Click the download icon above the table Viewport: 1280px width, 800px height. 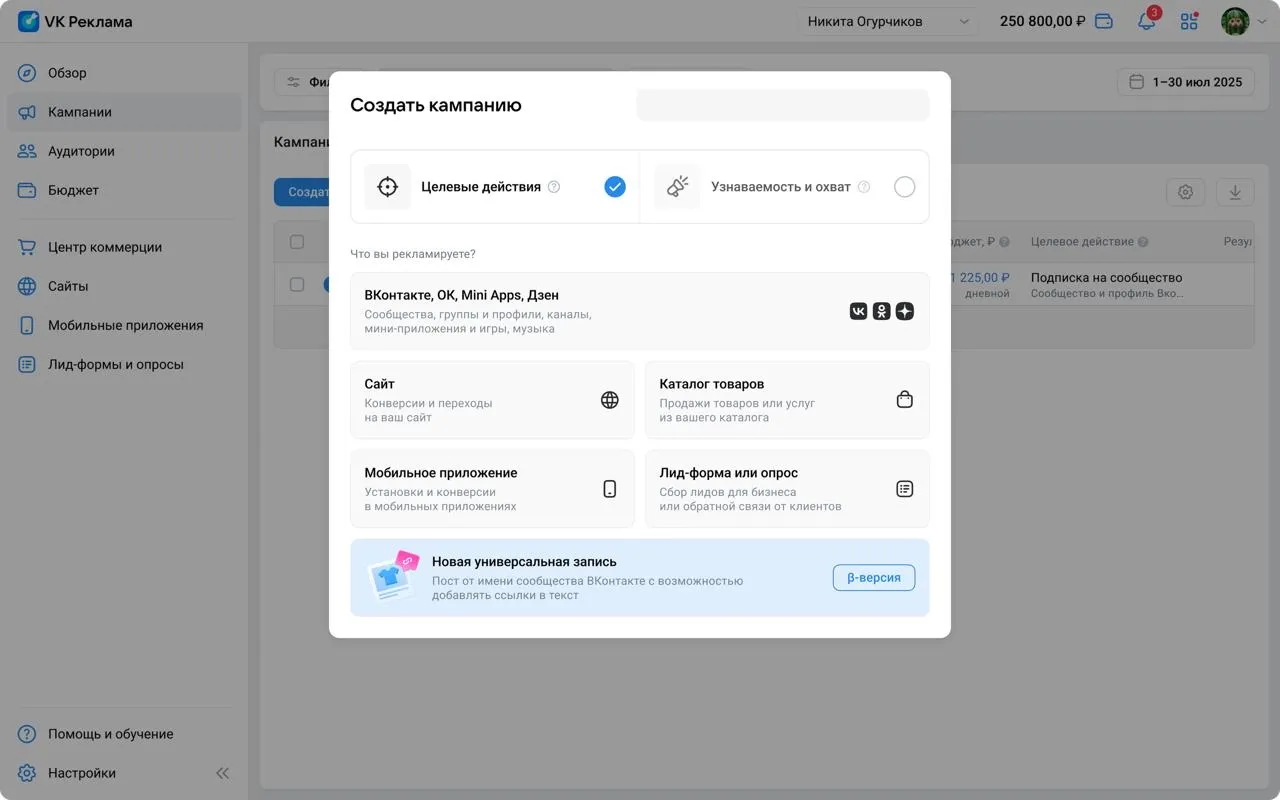point(1235,192)
